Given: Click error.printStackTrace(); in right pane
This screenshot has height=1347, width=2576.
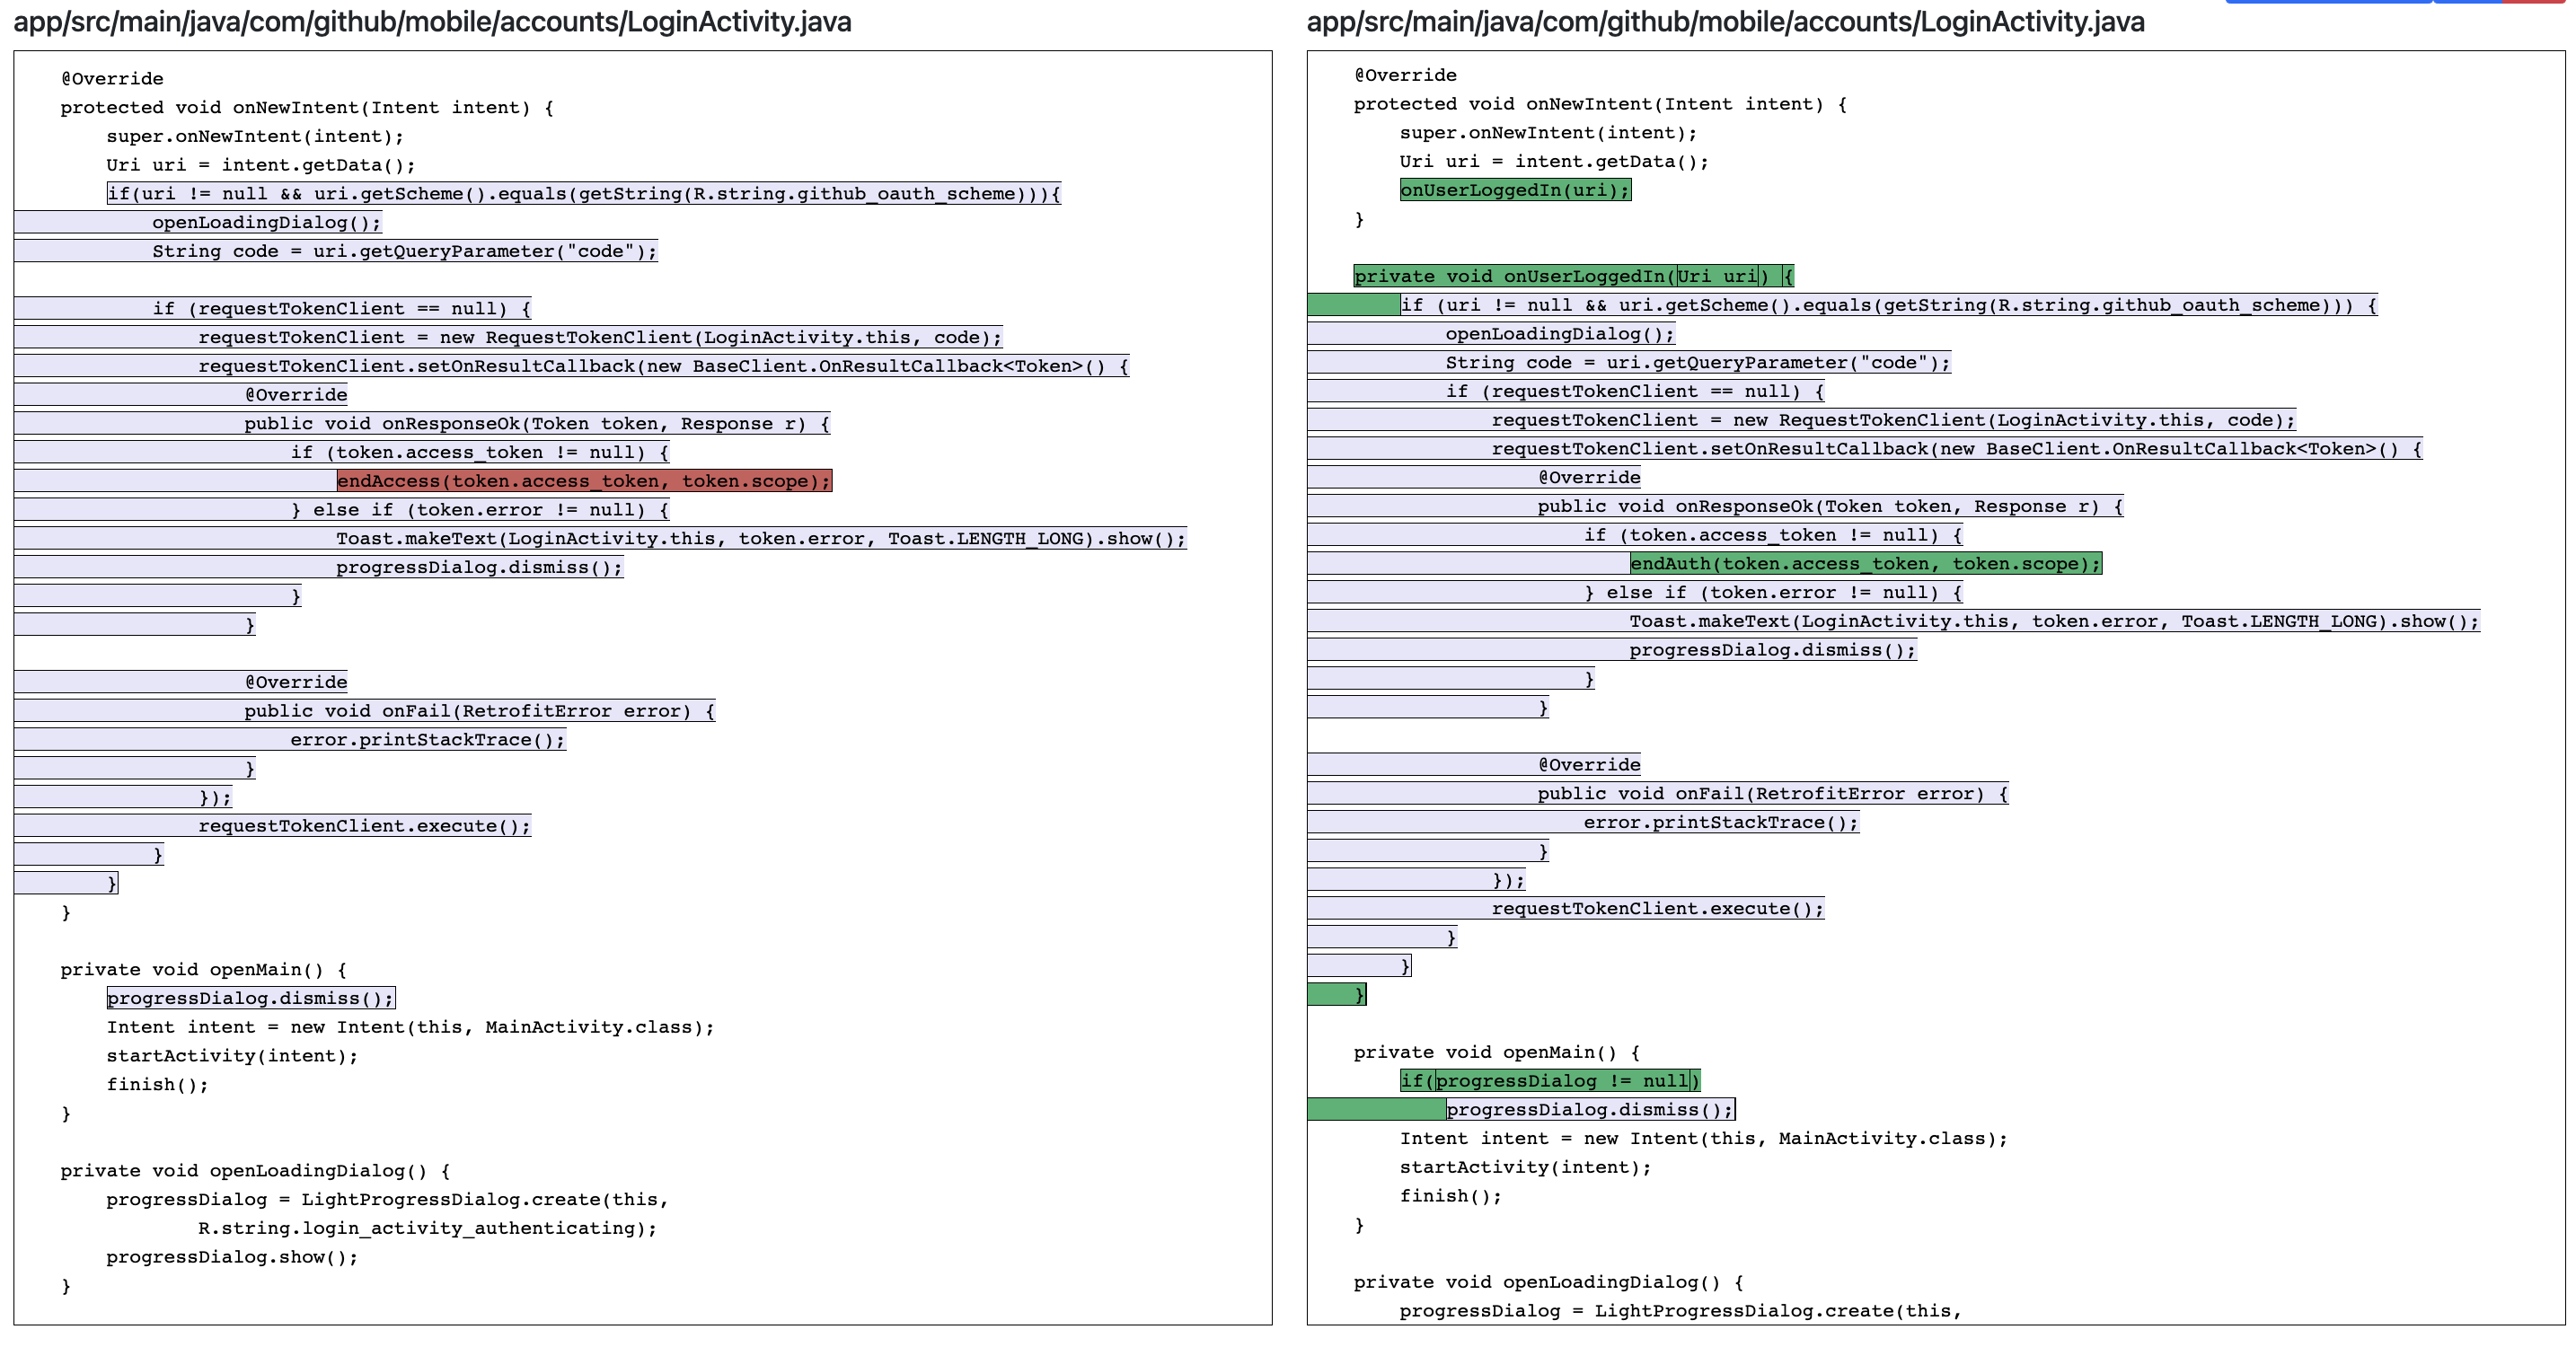Looking at the screenshot, I should (x=1721, y=823).
